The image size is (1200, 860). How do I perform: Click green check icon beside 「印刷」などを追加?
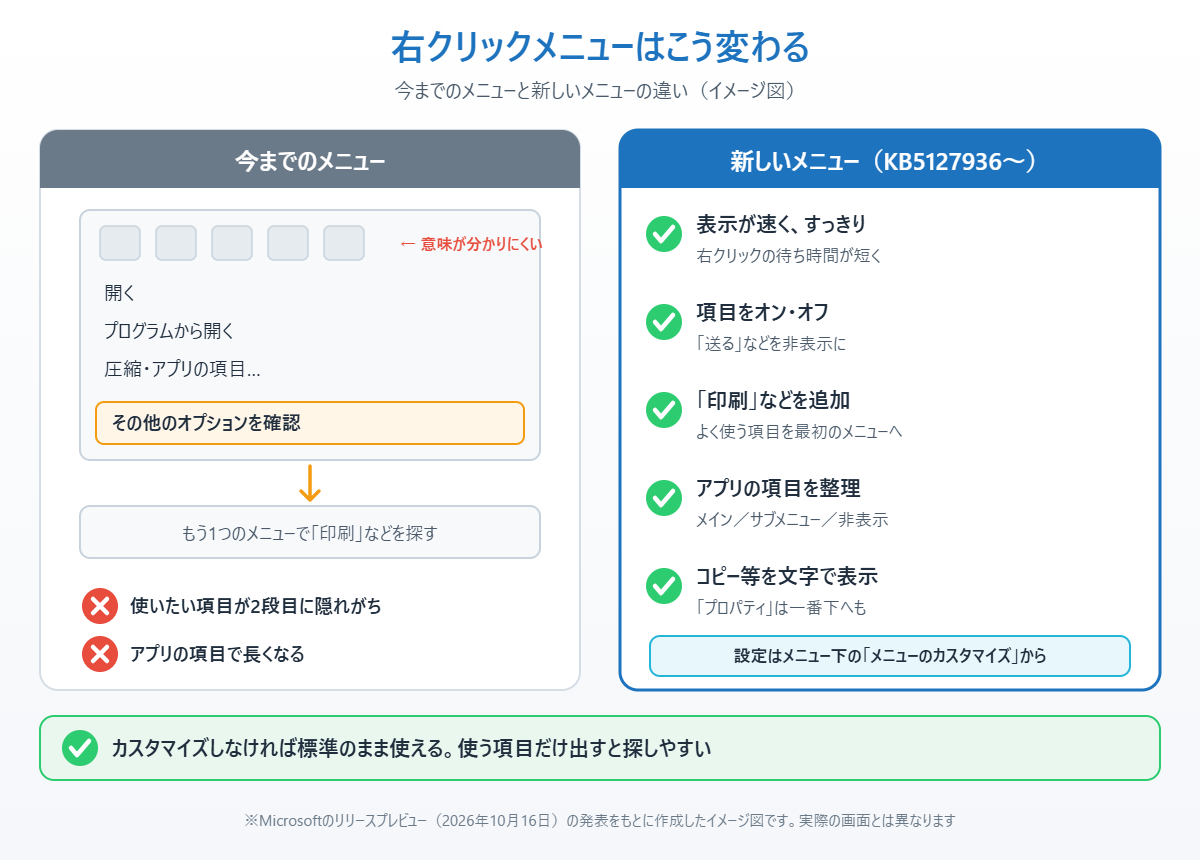click(x=664, y=409)
